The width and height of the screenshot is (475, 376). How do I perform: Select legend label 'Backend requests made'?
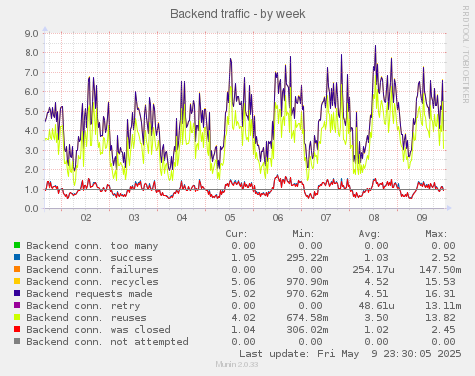pos(89,294)
